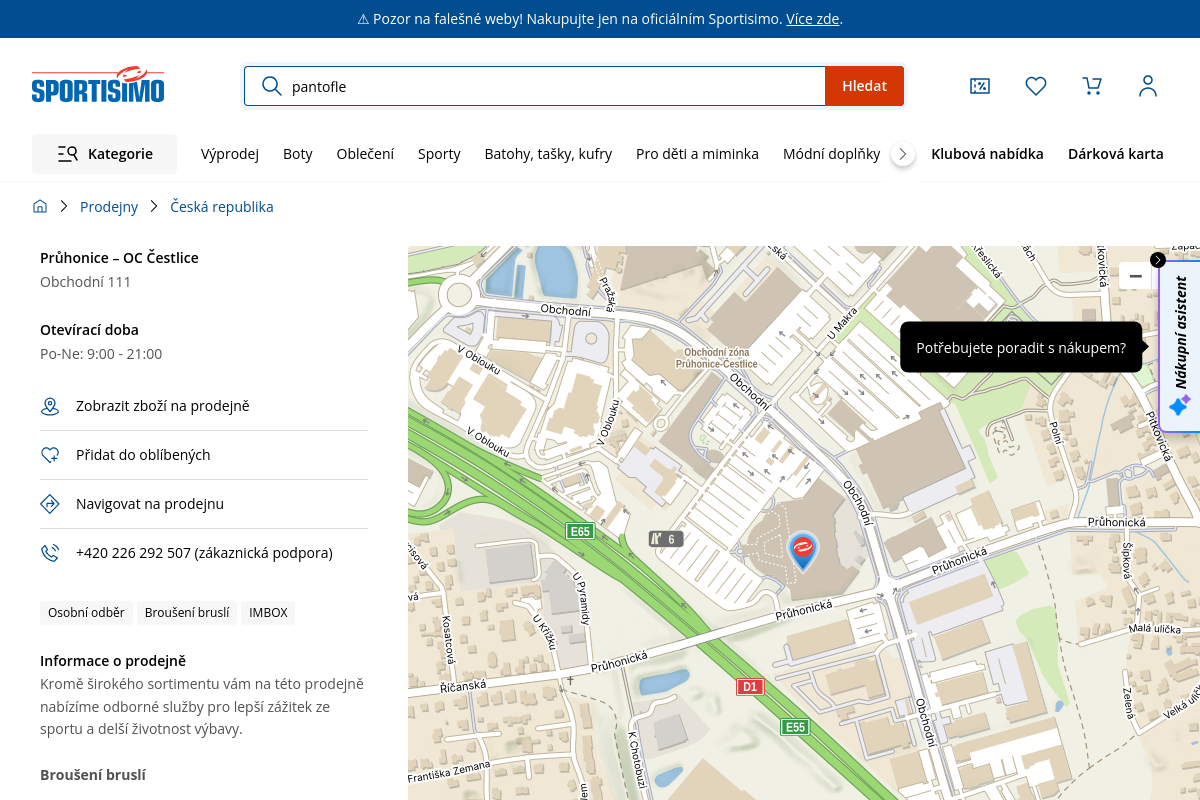
Task: Click the IMBOX tag
Action: (x=268, y=613)
